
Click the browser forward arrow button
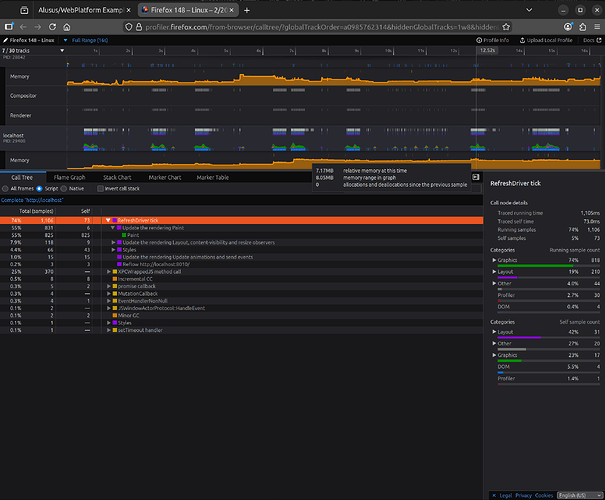[37, 26]
